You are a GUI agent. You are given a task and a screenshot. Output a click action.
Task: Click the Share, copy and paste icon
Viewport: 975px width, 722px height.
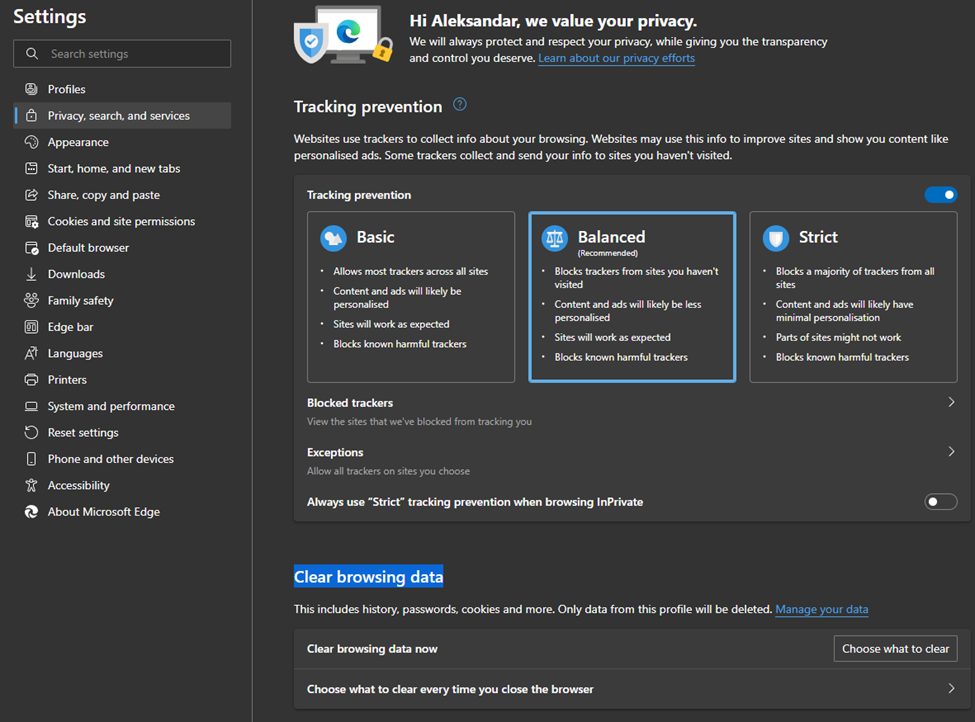(x=31, y=195)
